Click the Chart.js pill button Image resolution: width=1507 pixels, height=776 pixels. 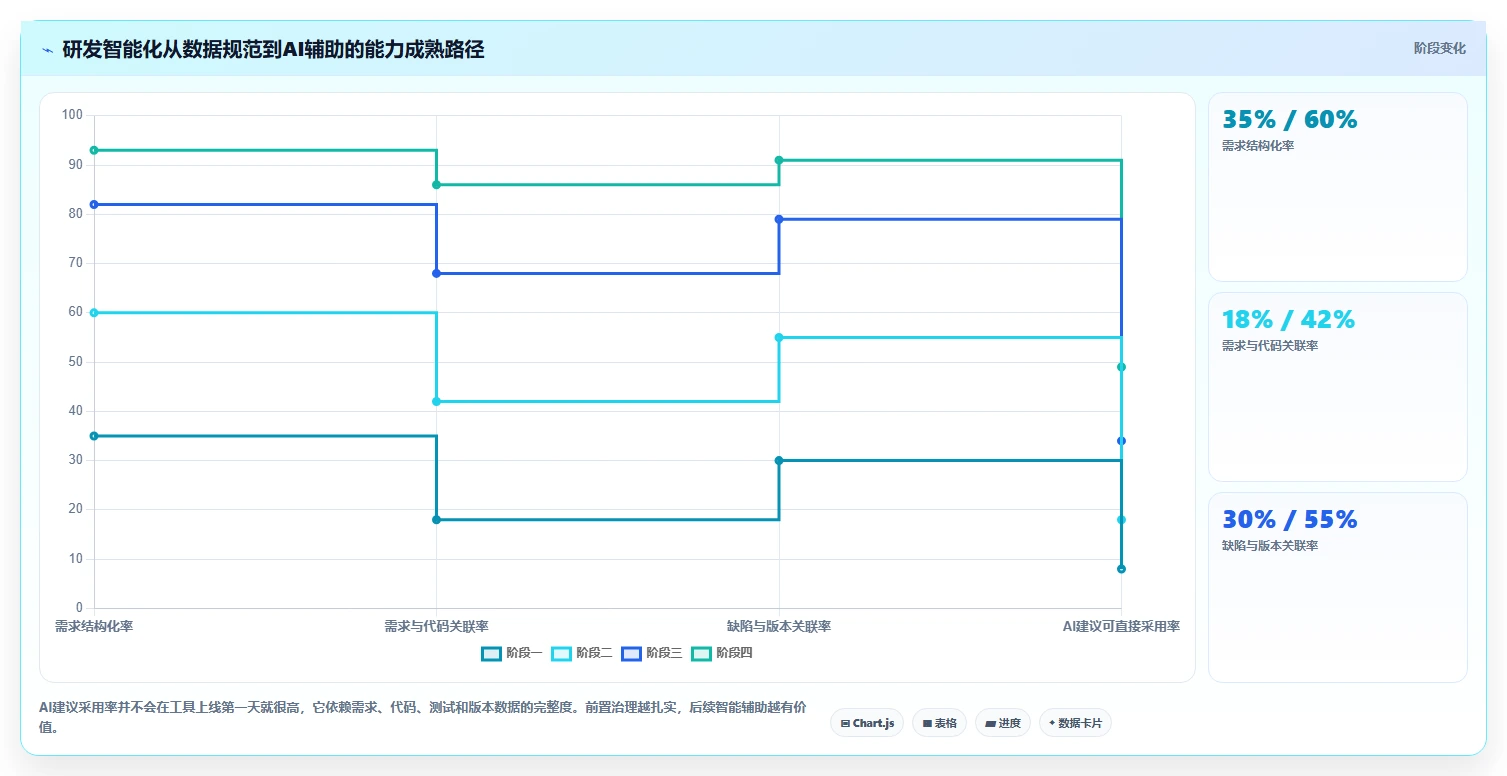tap(867, 722)
